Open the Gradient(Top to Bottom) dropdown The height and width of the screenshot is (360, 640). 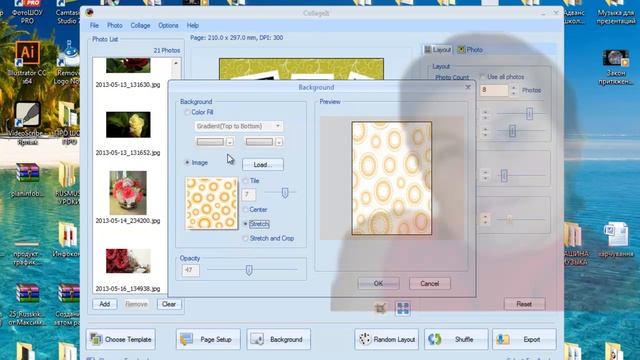tap(239, 126)
